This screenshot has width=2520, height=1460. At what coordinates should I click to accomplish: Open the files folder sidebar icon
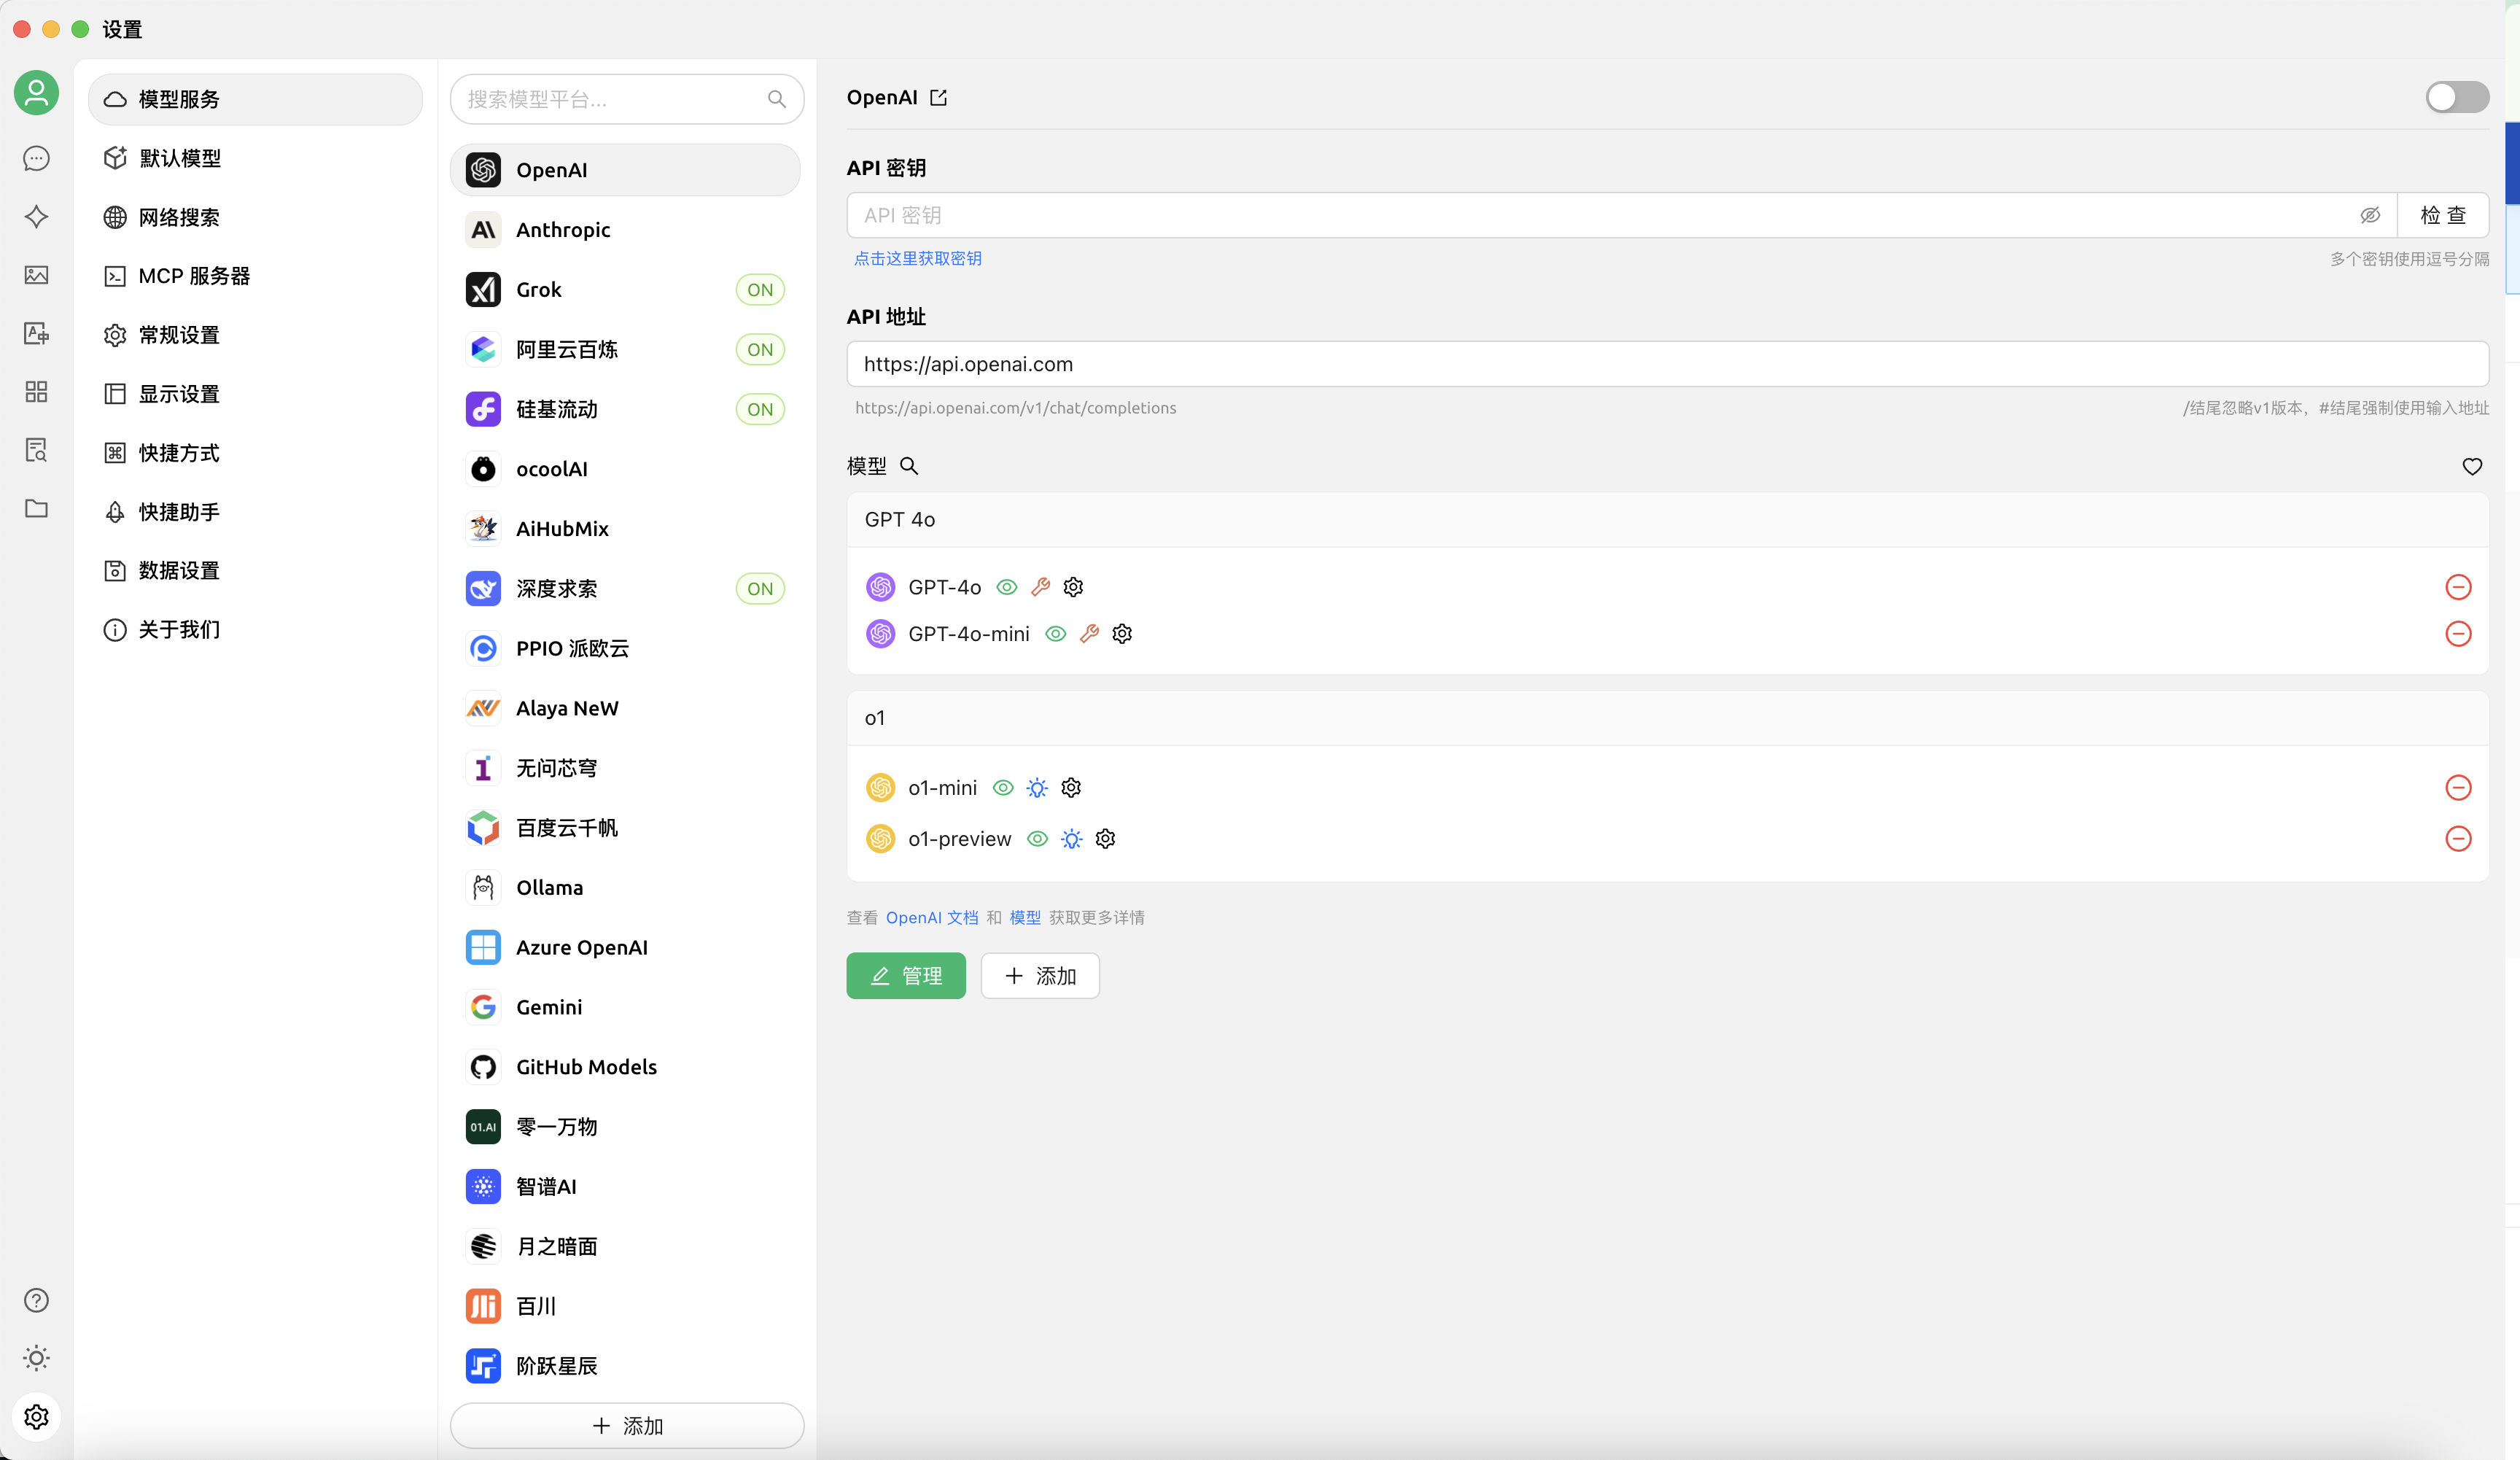coord(36,508)
